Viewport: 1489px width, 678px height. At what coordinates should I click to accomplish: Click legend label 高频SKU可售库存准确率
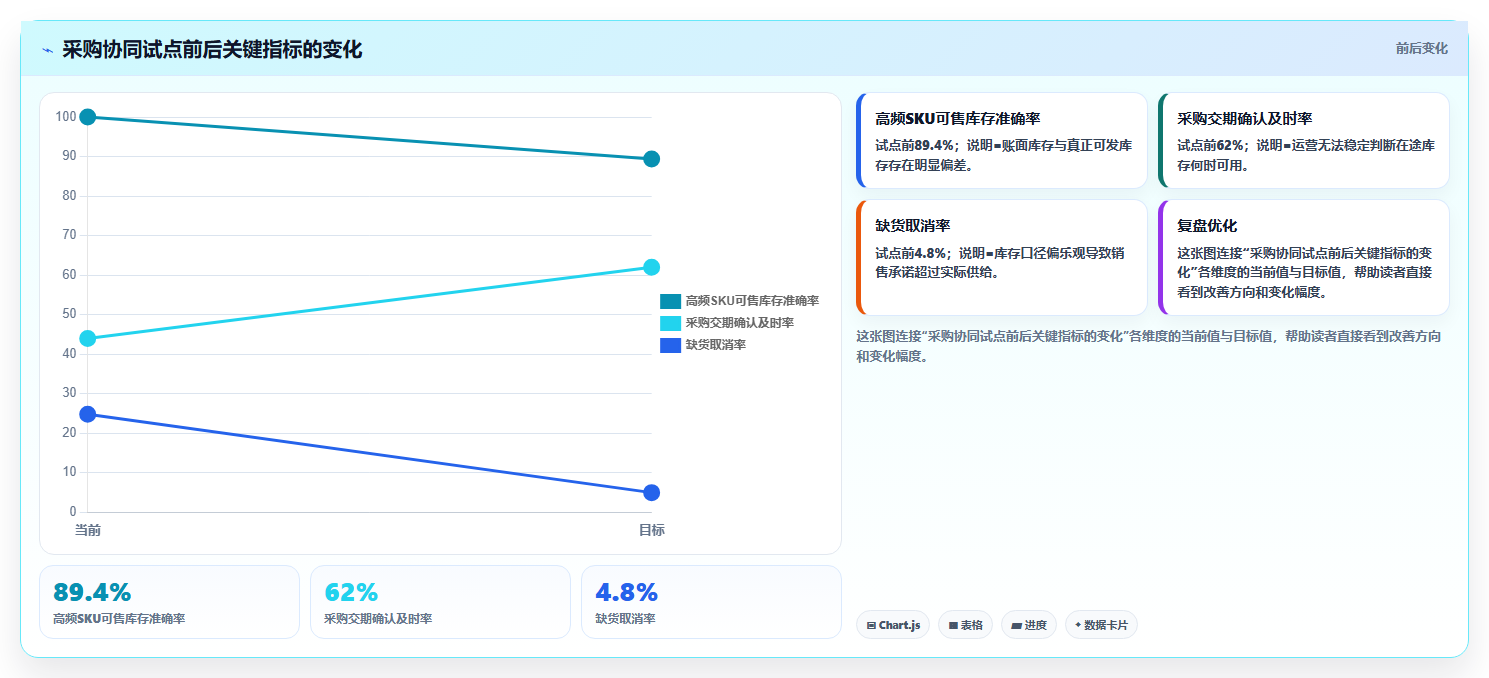(752, 301)
